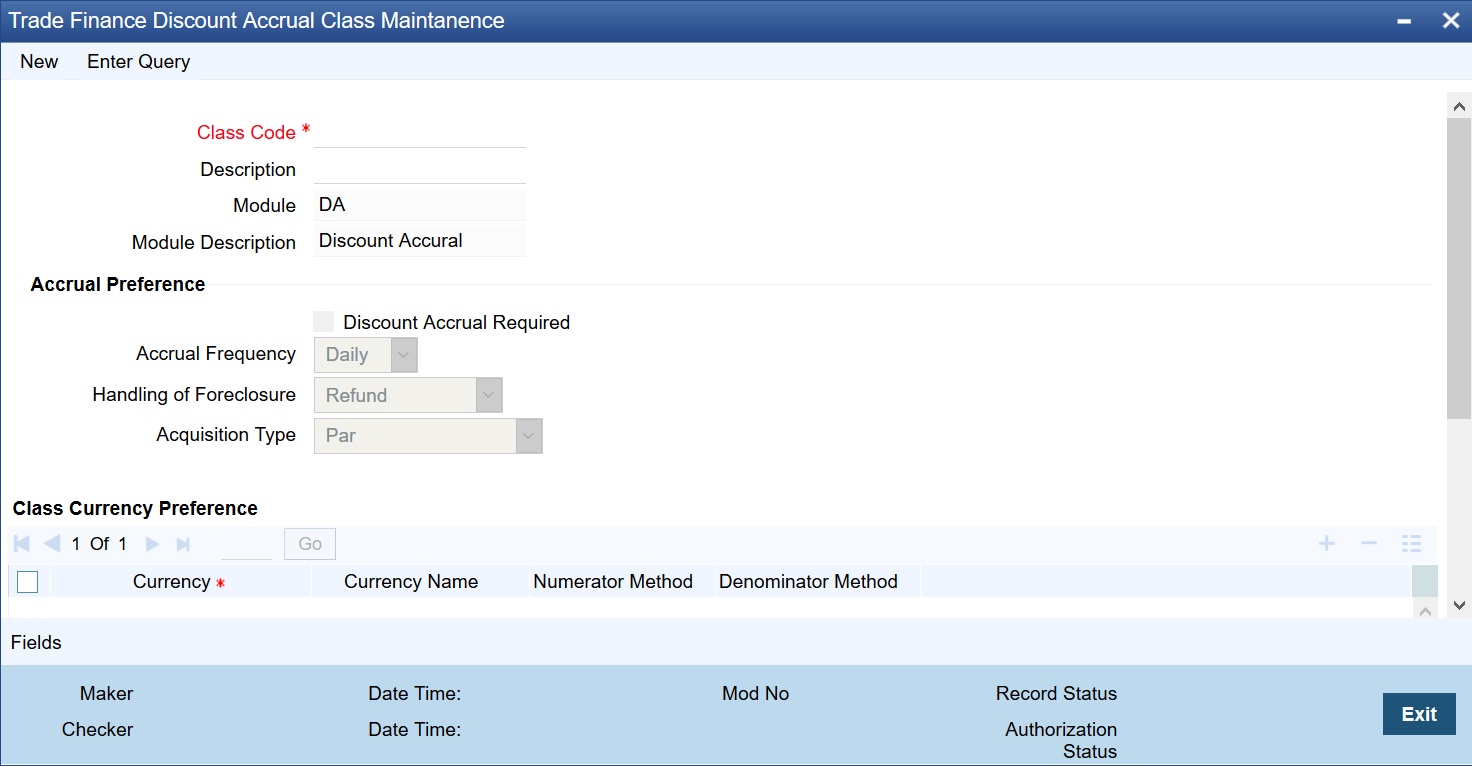Remove row from Class Currency Preference
The image size is (1472, 766).
tap(1369, 544)
